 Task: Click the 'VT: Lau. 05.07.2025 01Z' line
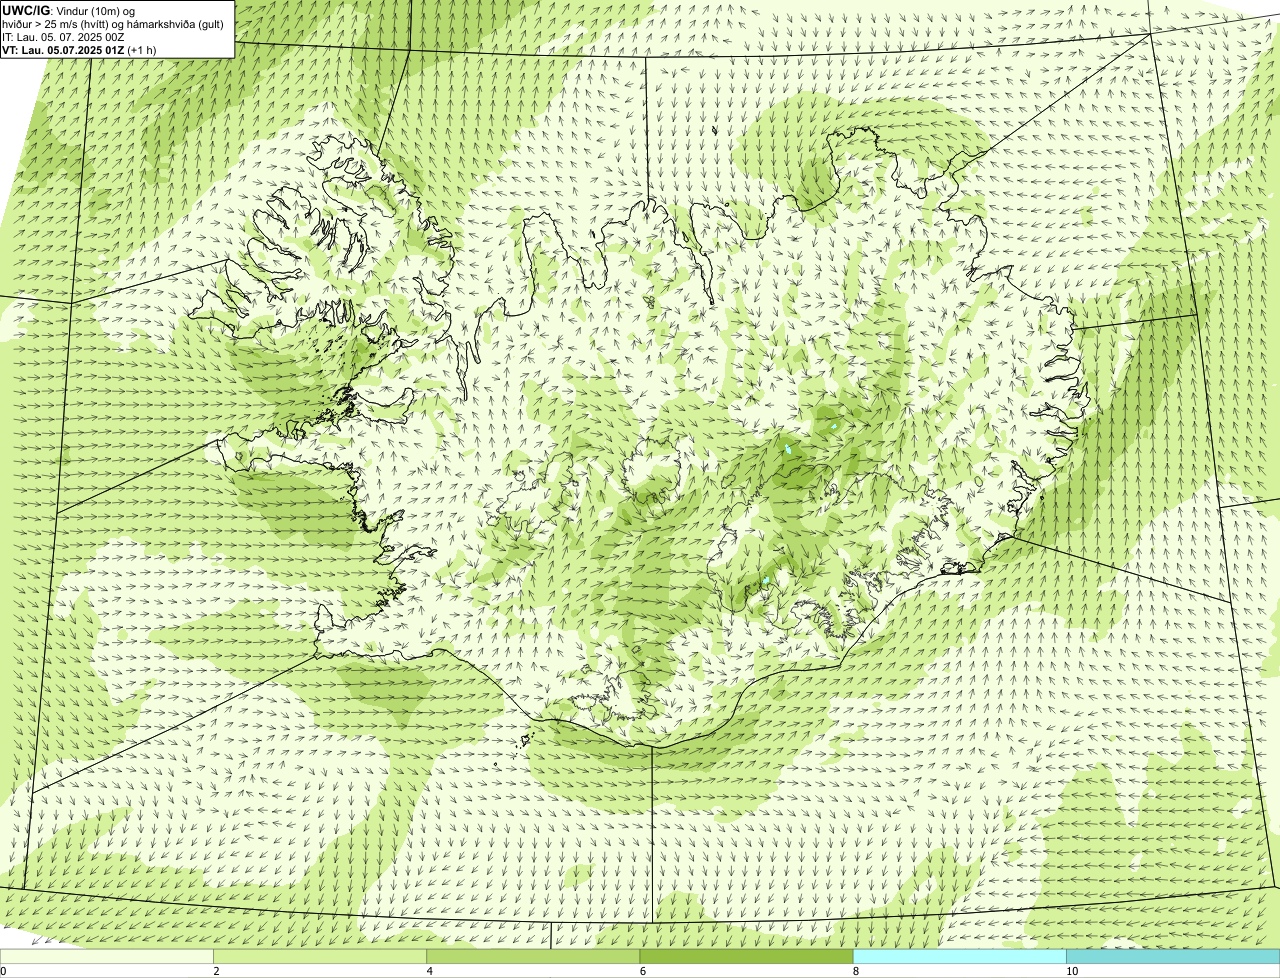(77, 50)
